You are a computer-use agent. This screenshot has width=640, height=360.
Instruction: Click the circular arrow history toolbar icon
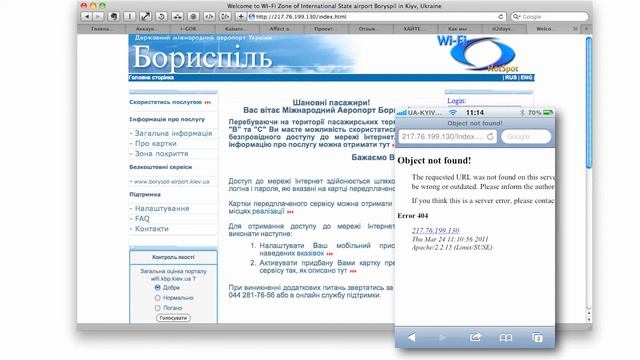[x=161, y=17]
